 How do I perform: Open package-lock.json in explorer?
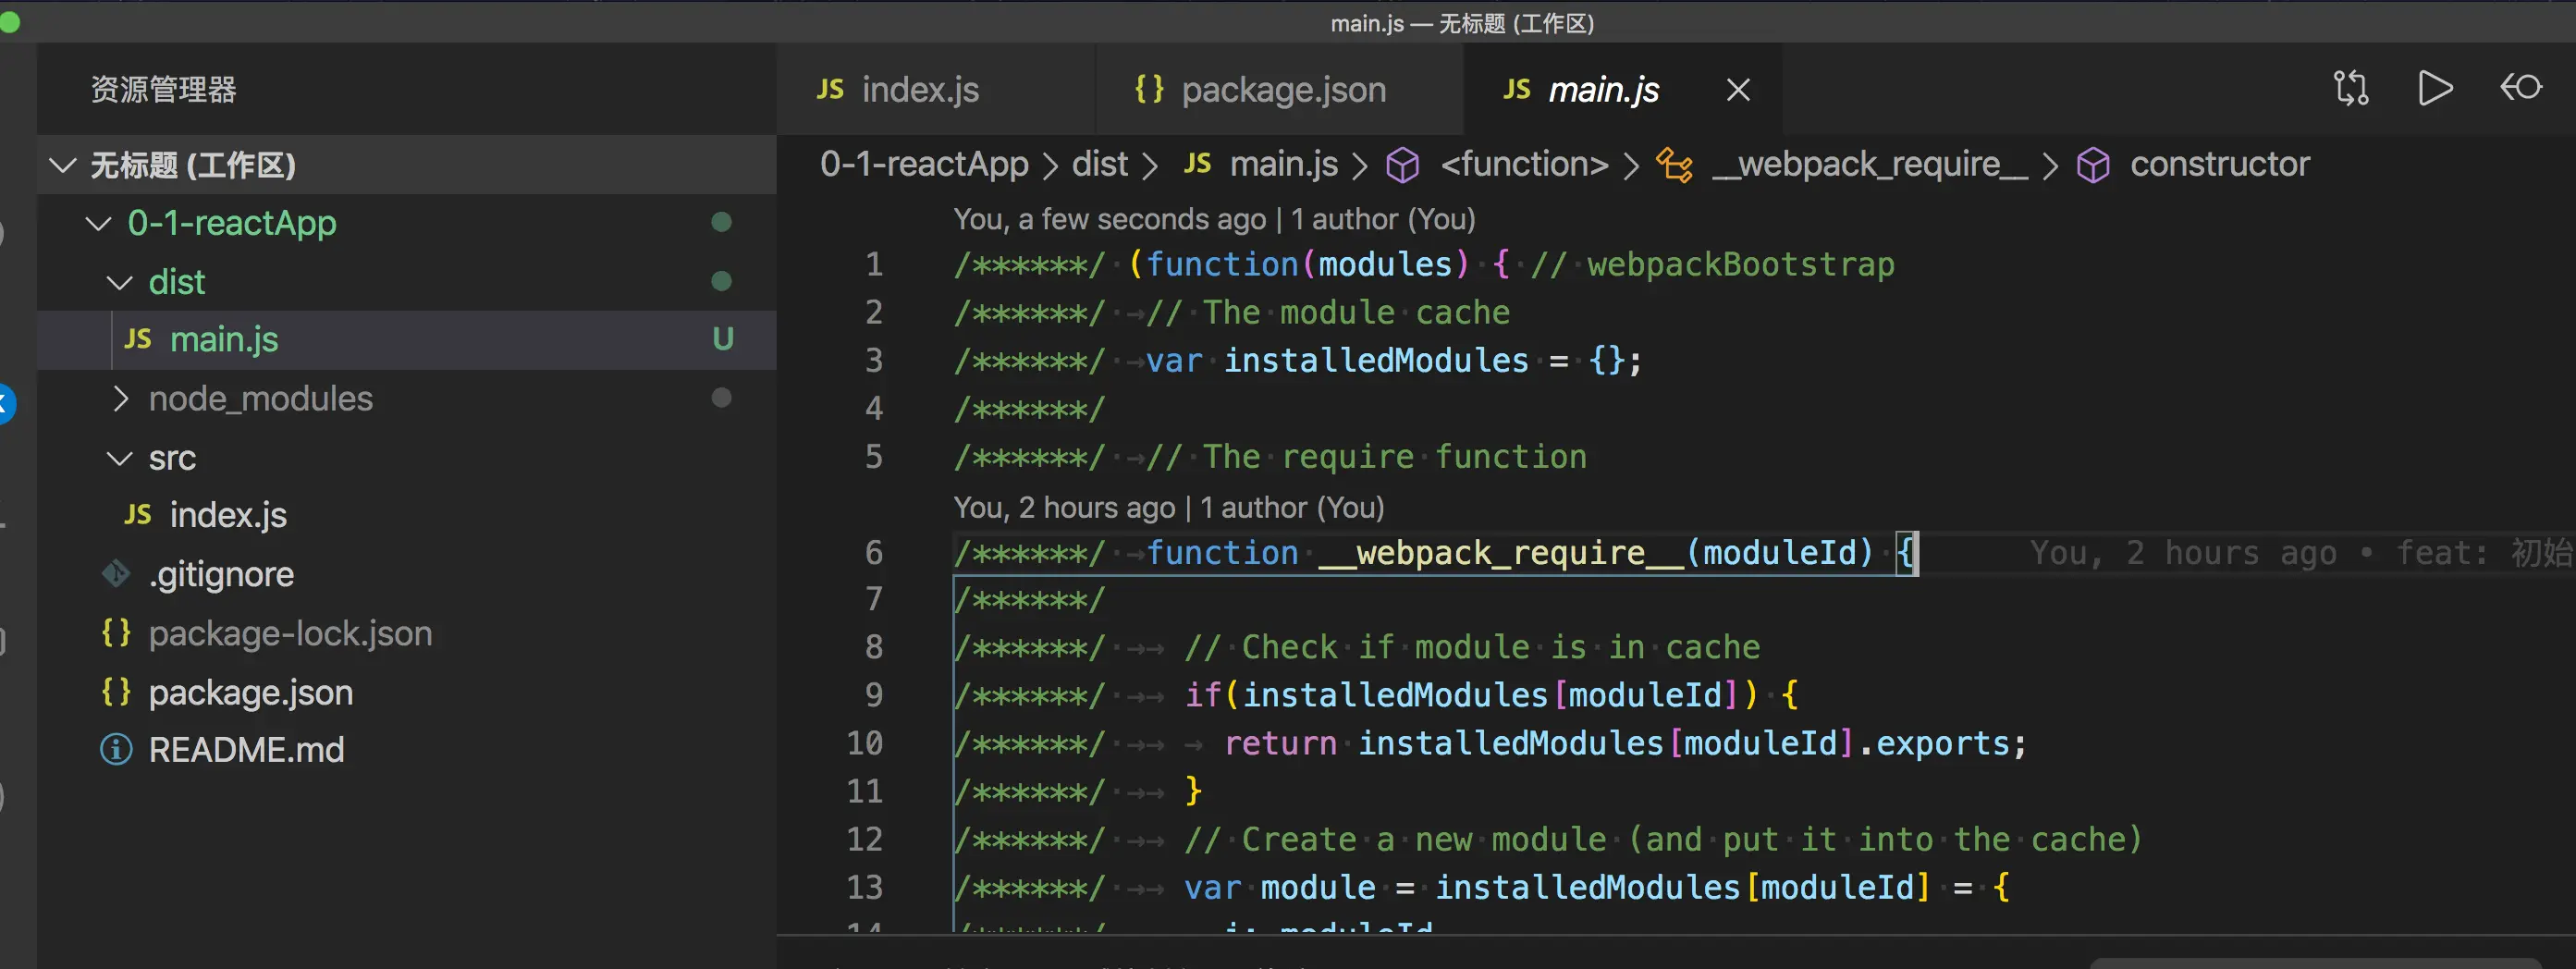pos(290,634)
